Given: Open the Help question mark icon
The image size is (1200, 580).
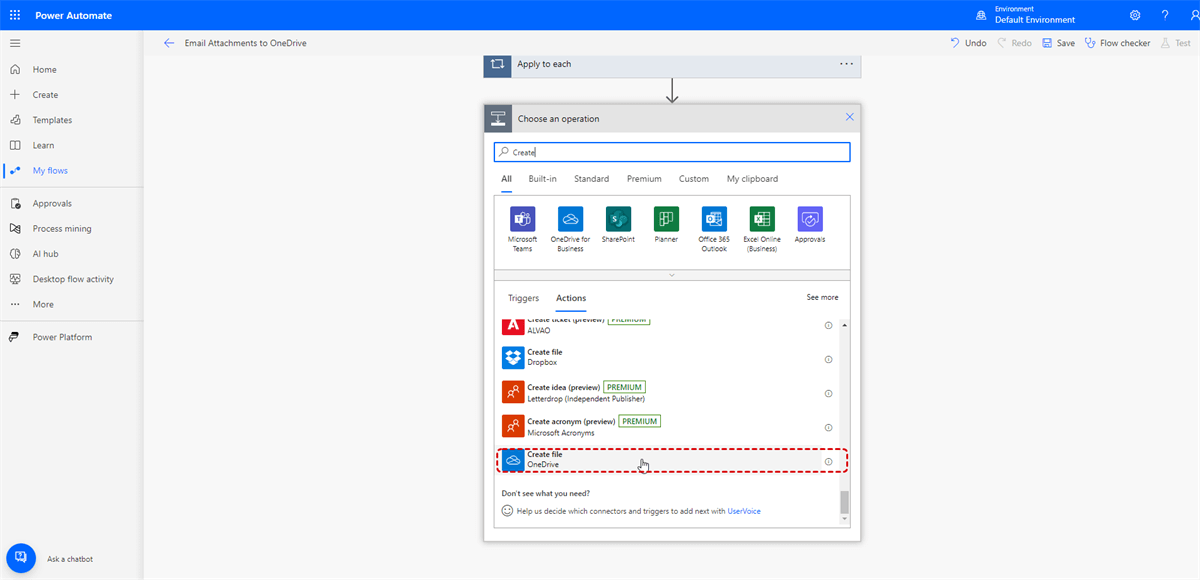Looking at the screenshot, I should pyautogui.click(x=1165, y=15).
